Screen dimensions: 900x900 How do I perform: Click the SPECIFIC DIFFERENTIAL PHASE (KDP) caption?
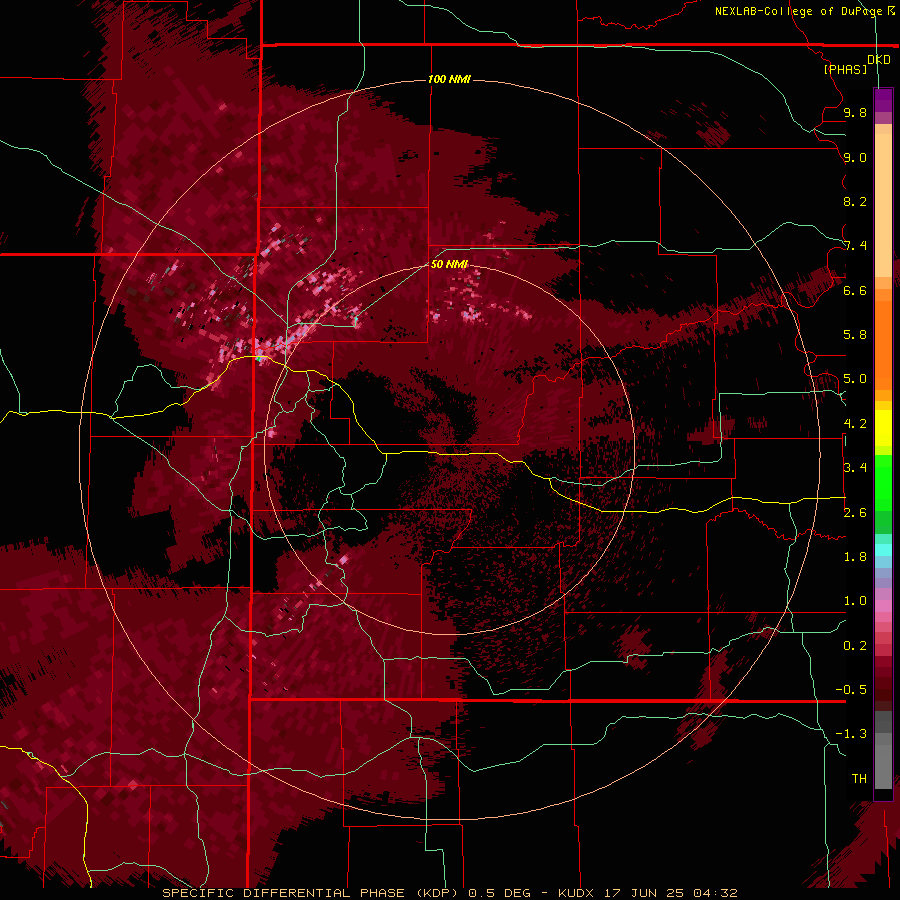309,893
